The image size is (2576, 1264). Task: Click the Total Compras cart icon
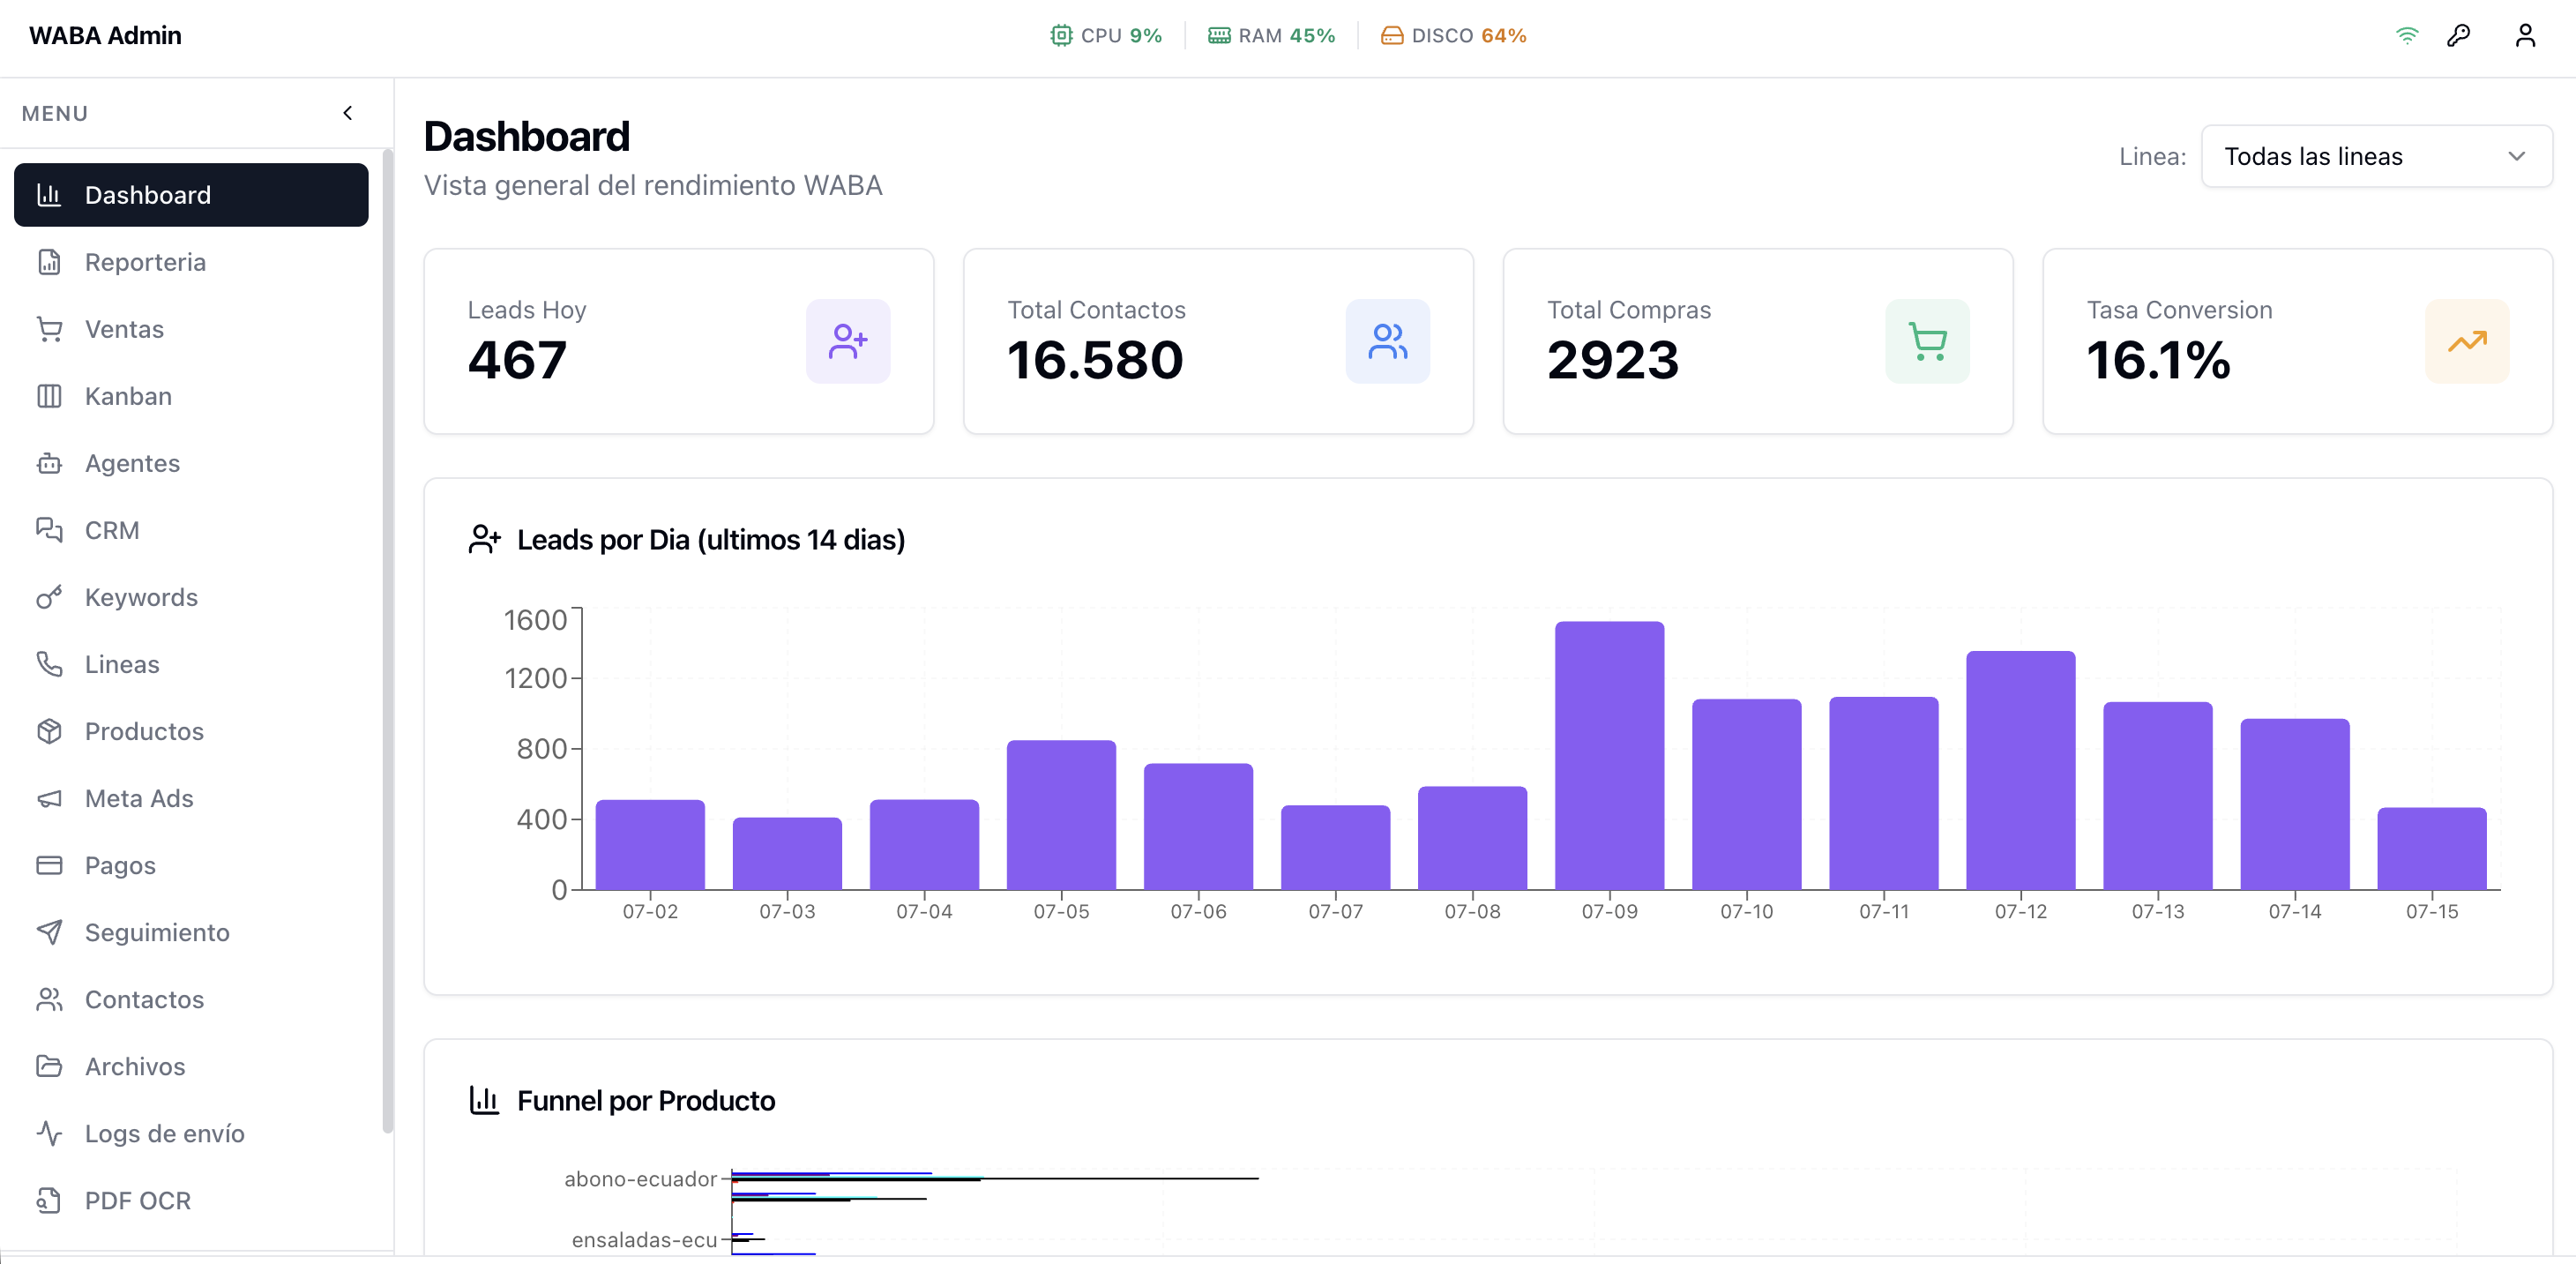(x=1927, y=341)
